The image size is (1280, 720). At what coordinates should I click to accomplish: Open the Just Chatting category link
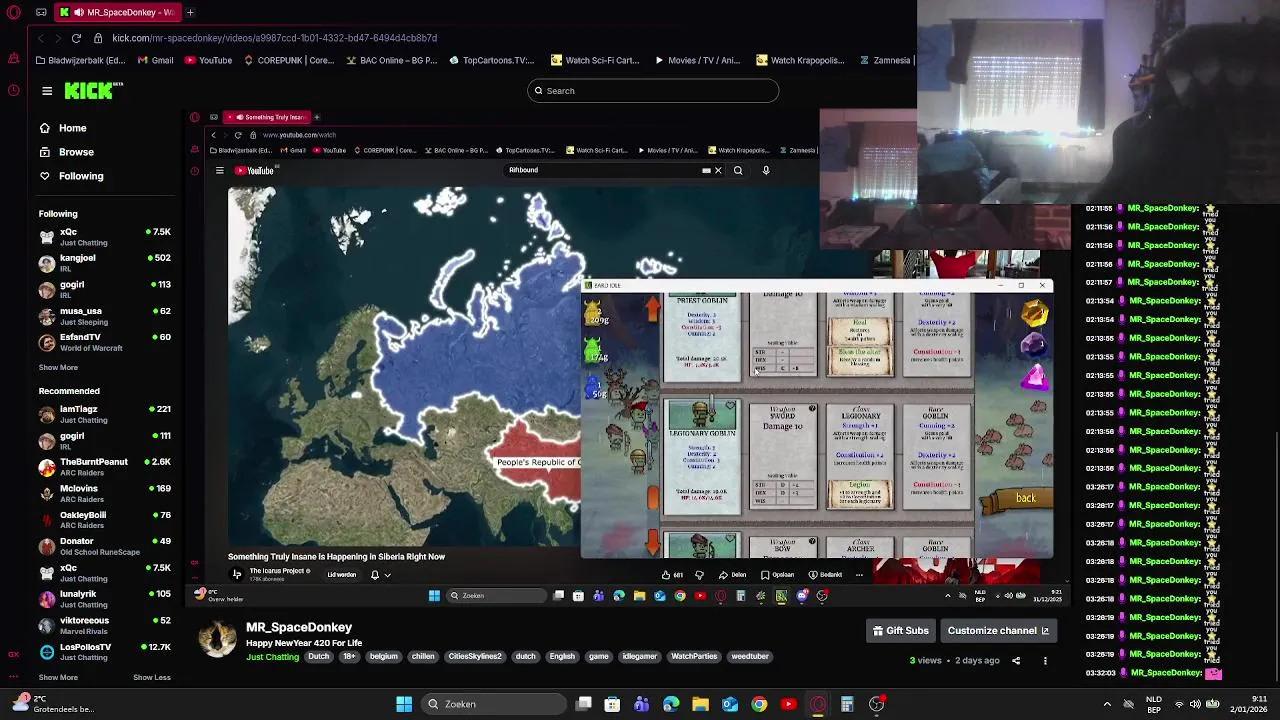coord(273,657)
